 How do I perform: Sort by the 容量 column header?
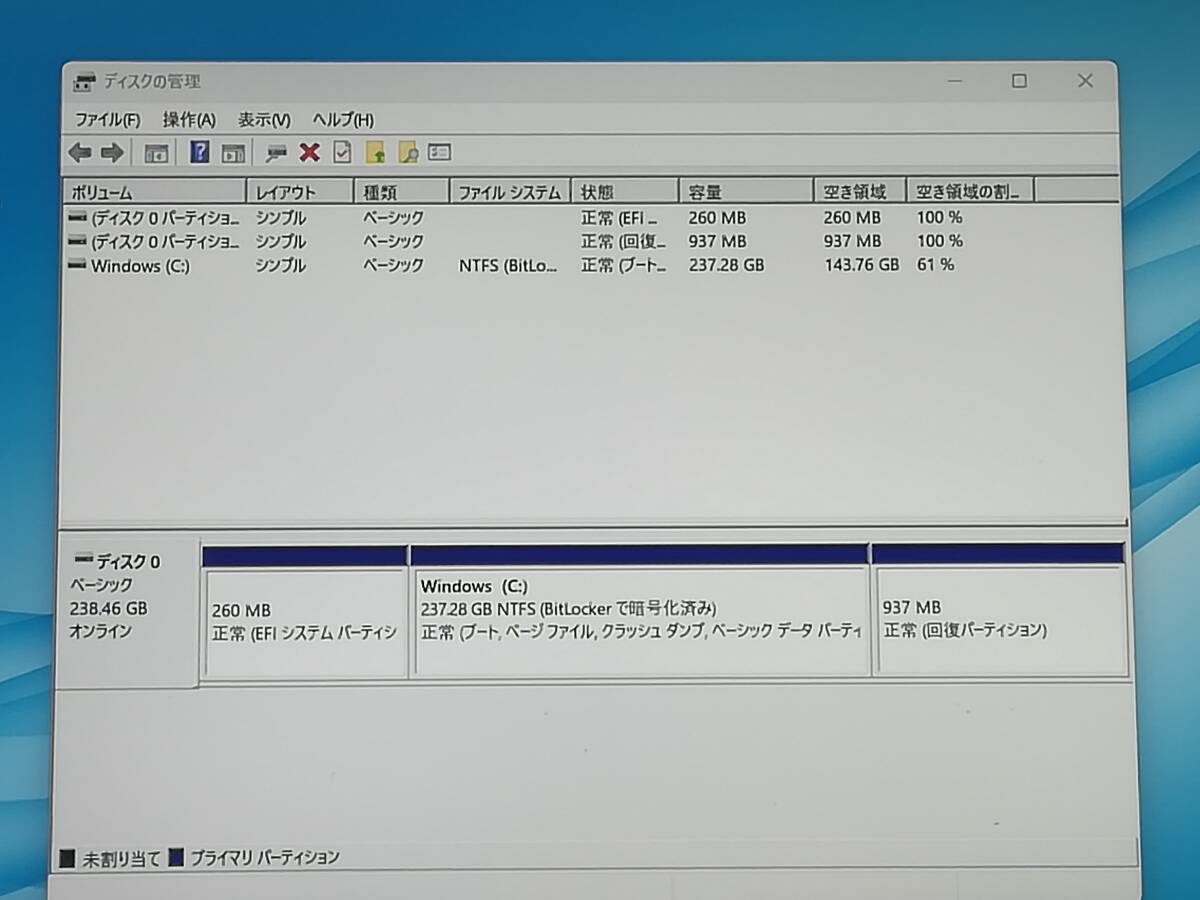pos(744,190)
